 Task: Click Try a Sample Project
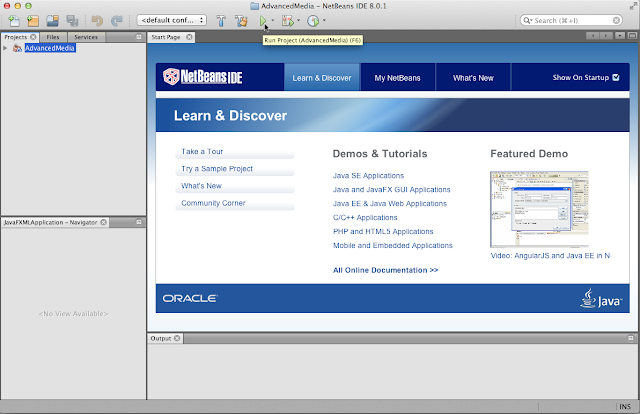coord(217,169)
